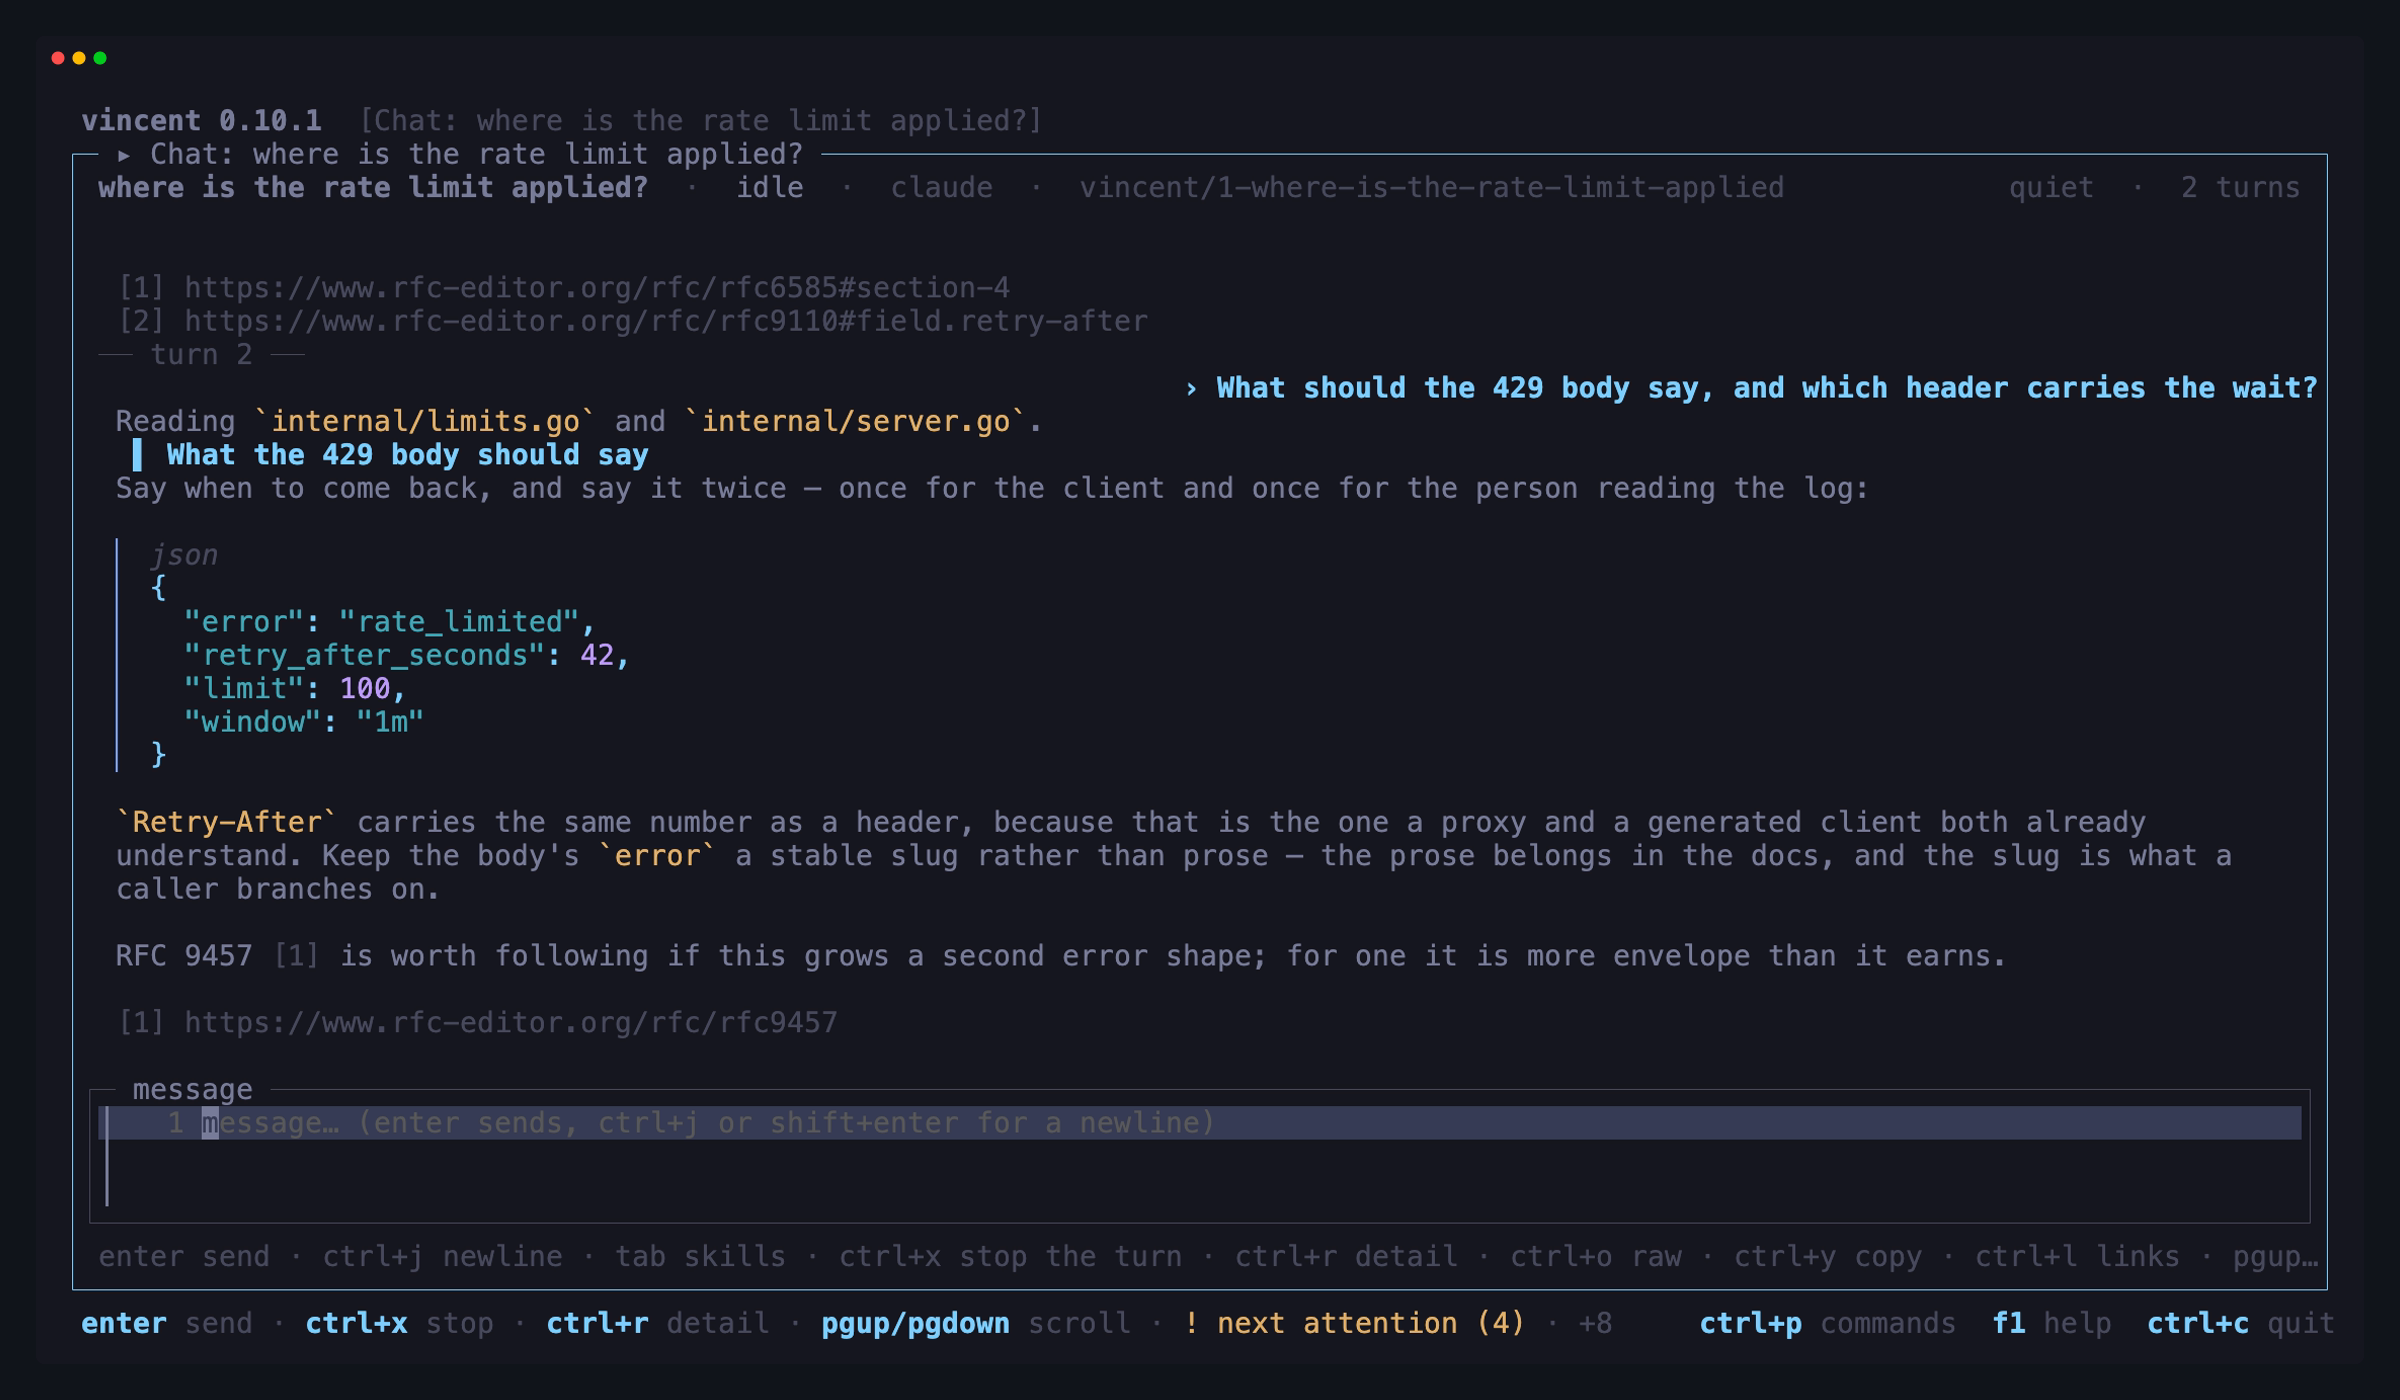The image size is (2400, 1400).
Task: Open the rfc6585#section-4 link
Action: (597, 288)
